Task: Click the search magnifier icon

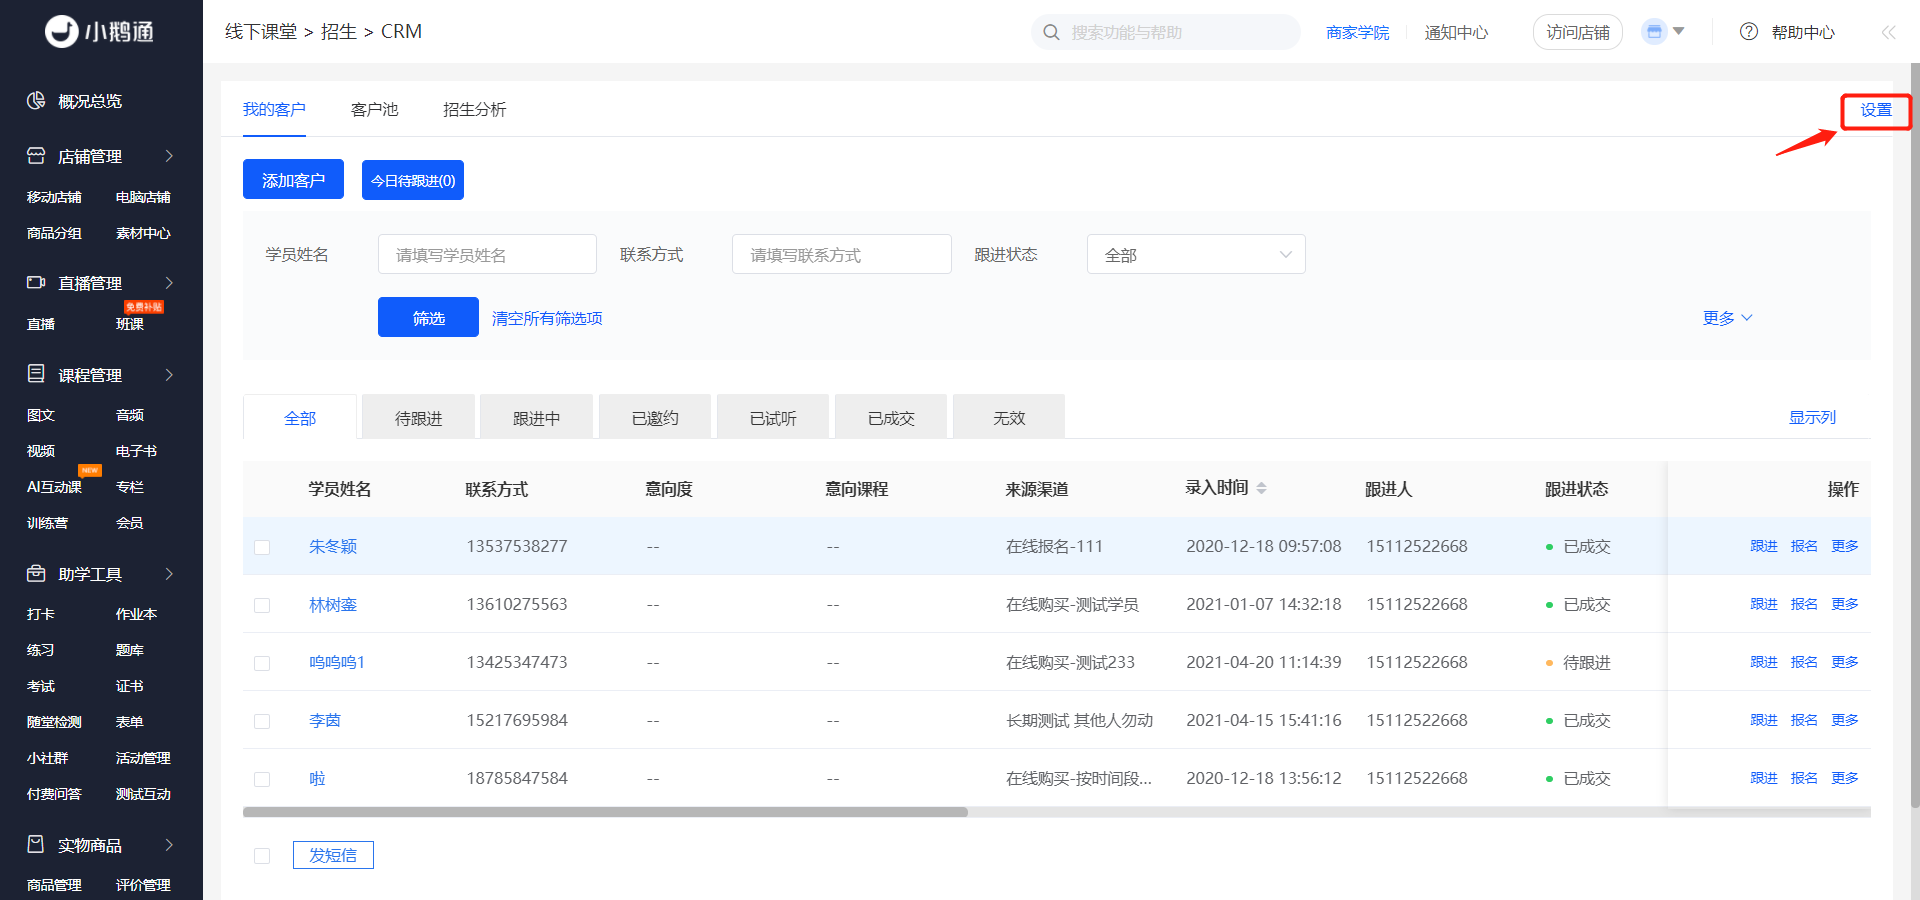Action: (1051, 32)
